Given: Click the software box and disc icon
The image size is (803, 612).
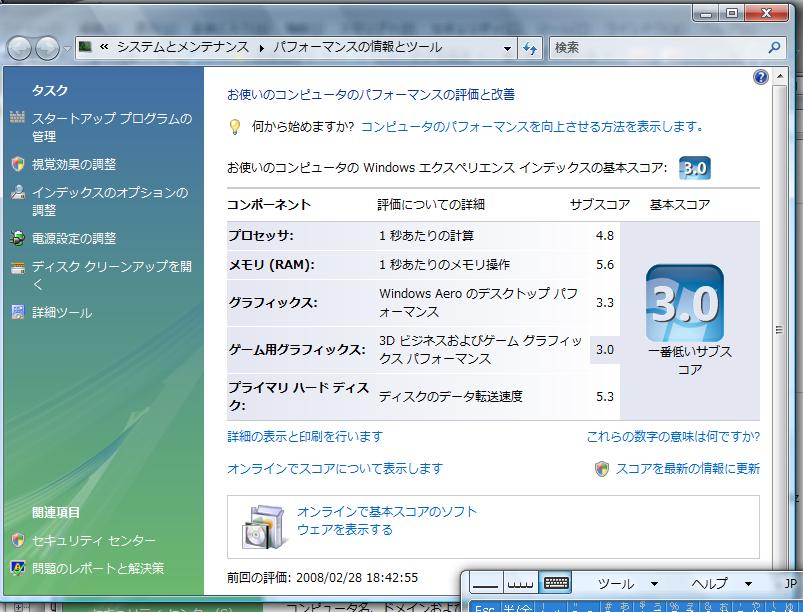Looking at the screenshot, I should click(x=263, y=527).
